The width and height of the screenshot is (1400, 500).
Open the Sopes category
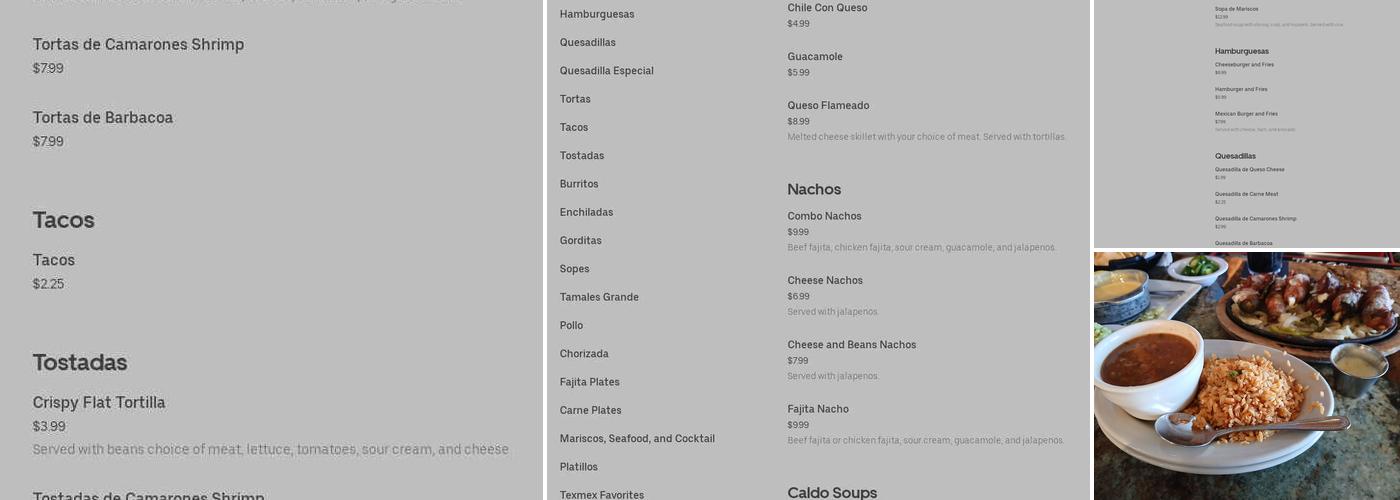coord(574,269)
